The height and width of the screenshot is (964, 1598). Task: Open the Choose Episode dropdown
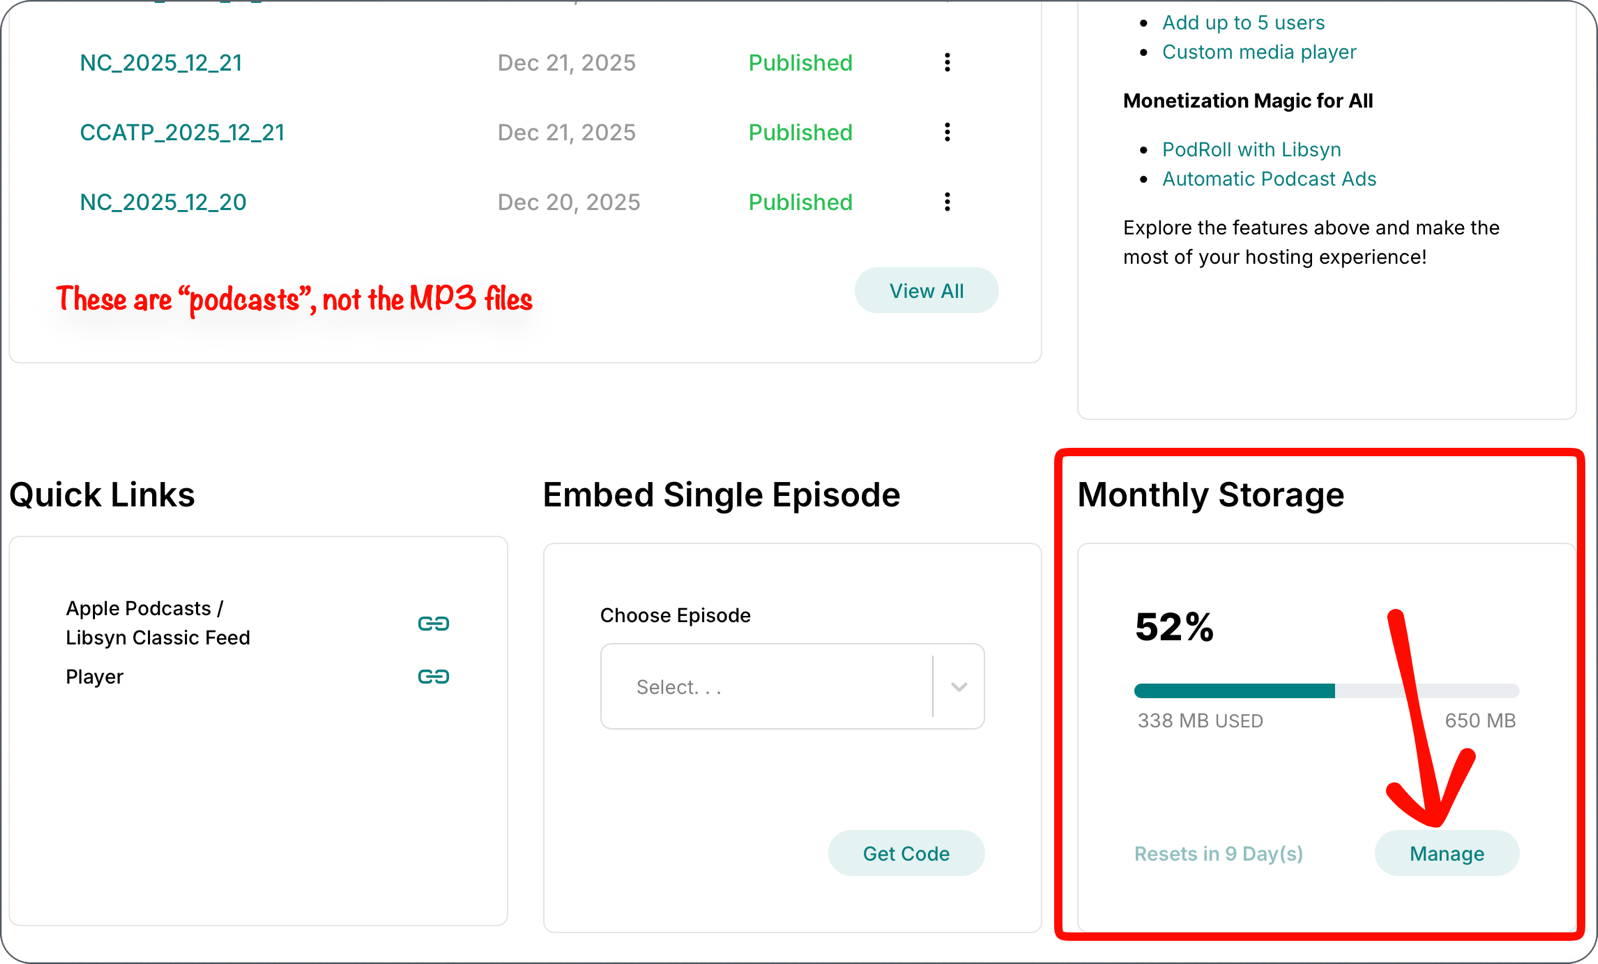click(x=792, y=687)
